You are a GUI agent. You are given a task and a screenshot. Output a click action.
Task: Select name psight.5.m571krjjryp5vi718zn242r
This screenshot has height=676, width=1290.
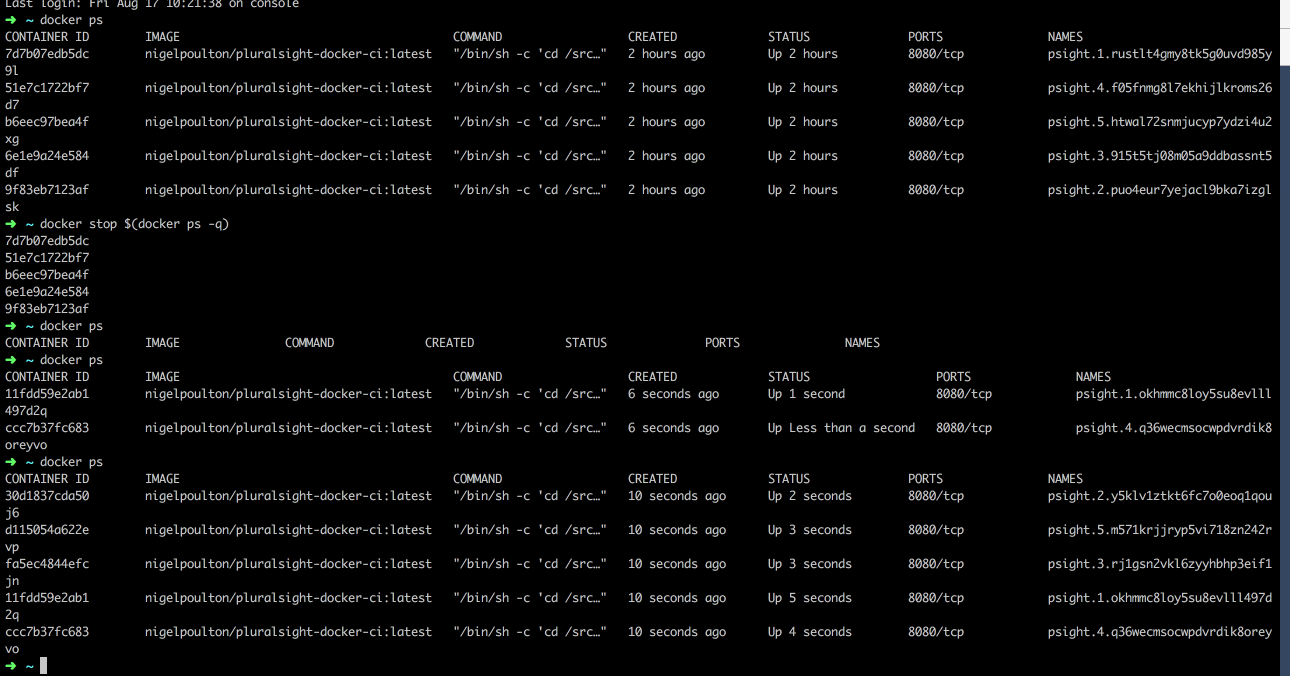1160,530
